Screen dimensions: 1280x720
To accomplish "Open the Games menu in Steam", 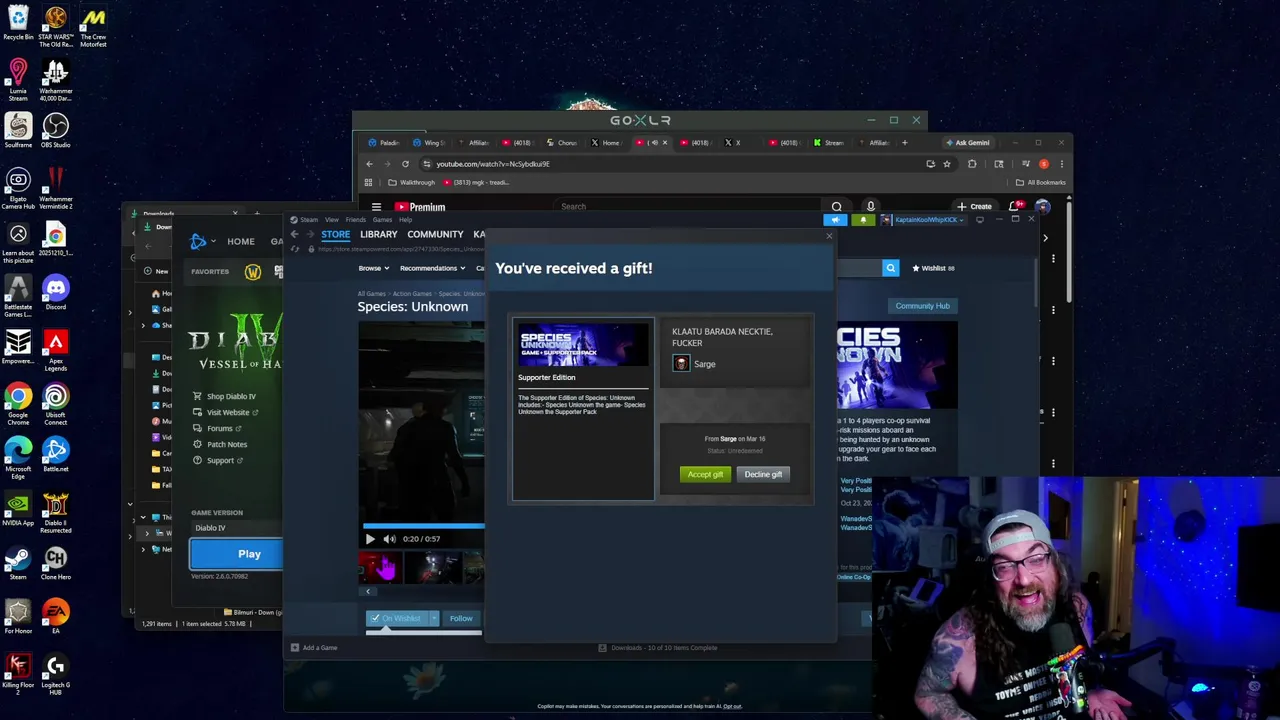I will coord(382,220).
